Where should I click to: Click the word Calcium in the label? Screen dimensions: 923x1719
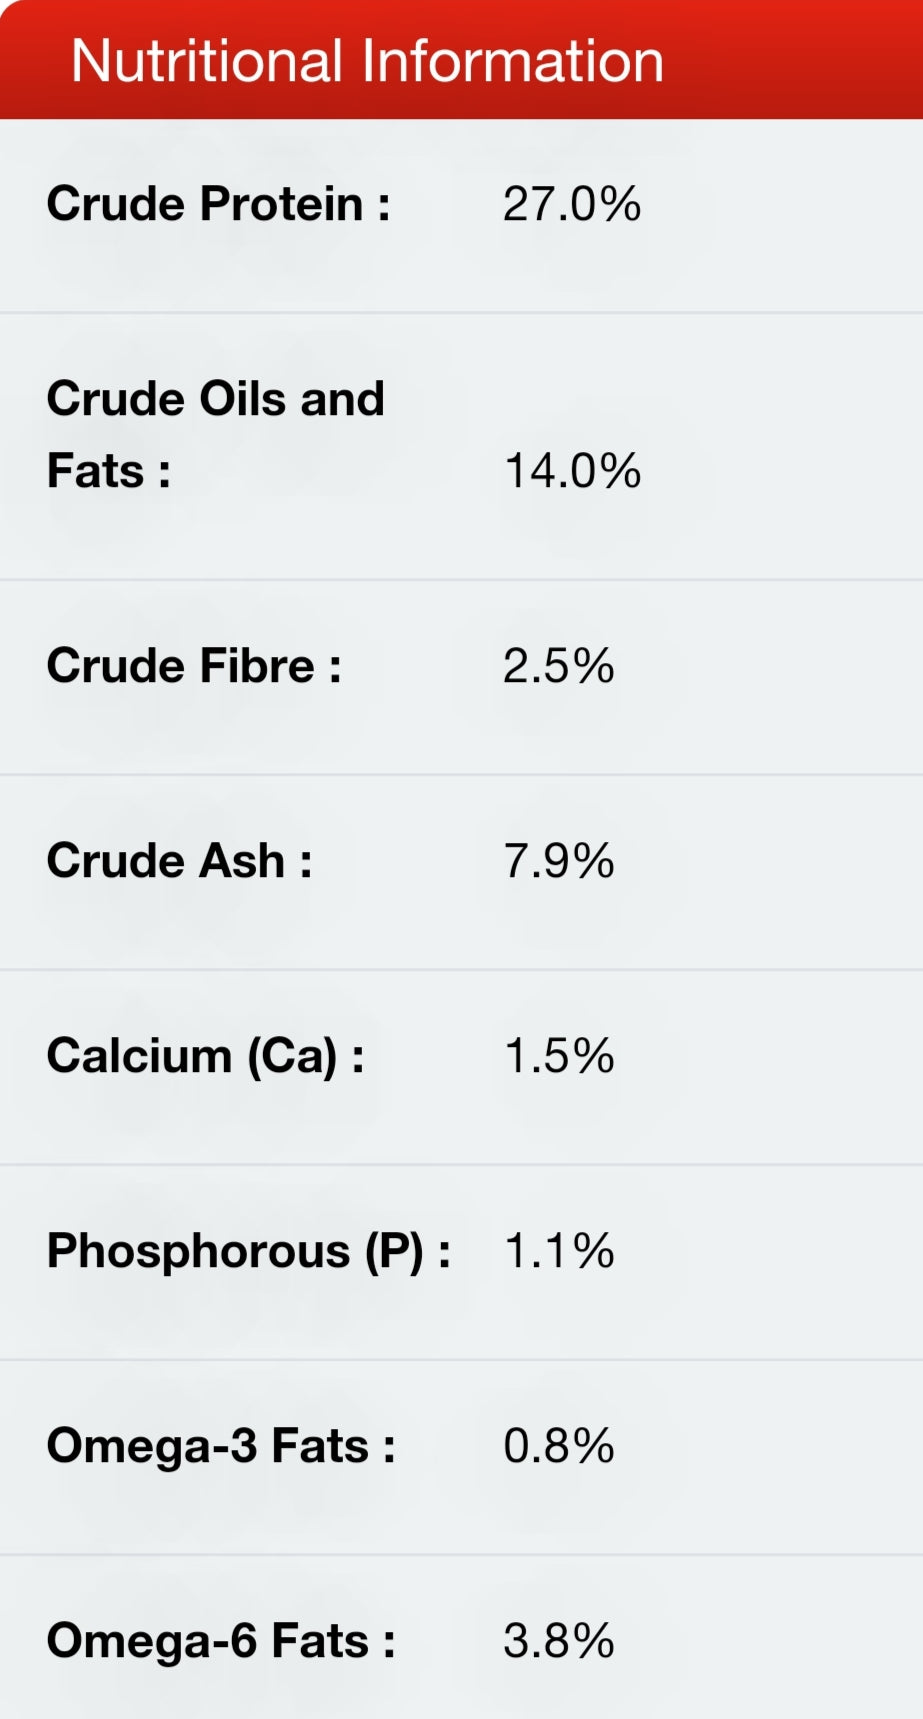(139, 1056)
